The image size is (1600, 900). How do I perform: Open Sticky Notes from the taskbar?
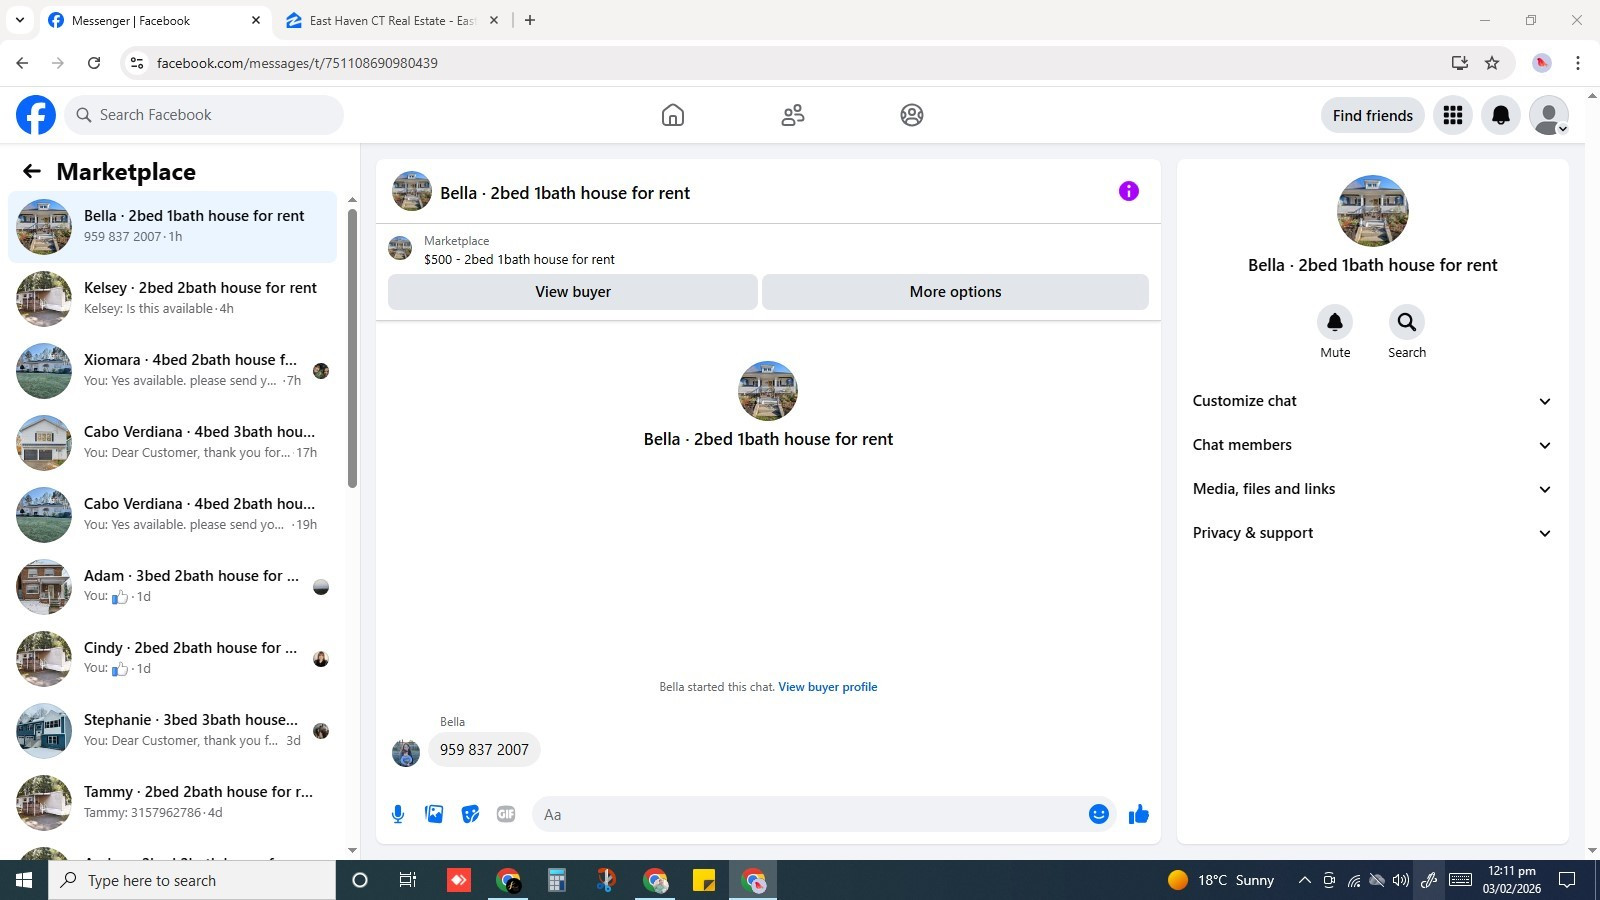(704, 880)
